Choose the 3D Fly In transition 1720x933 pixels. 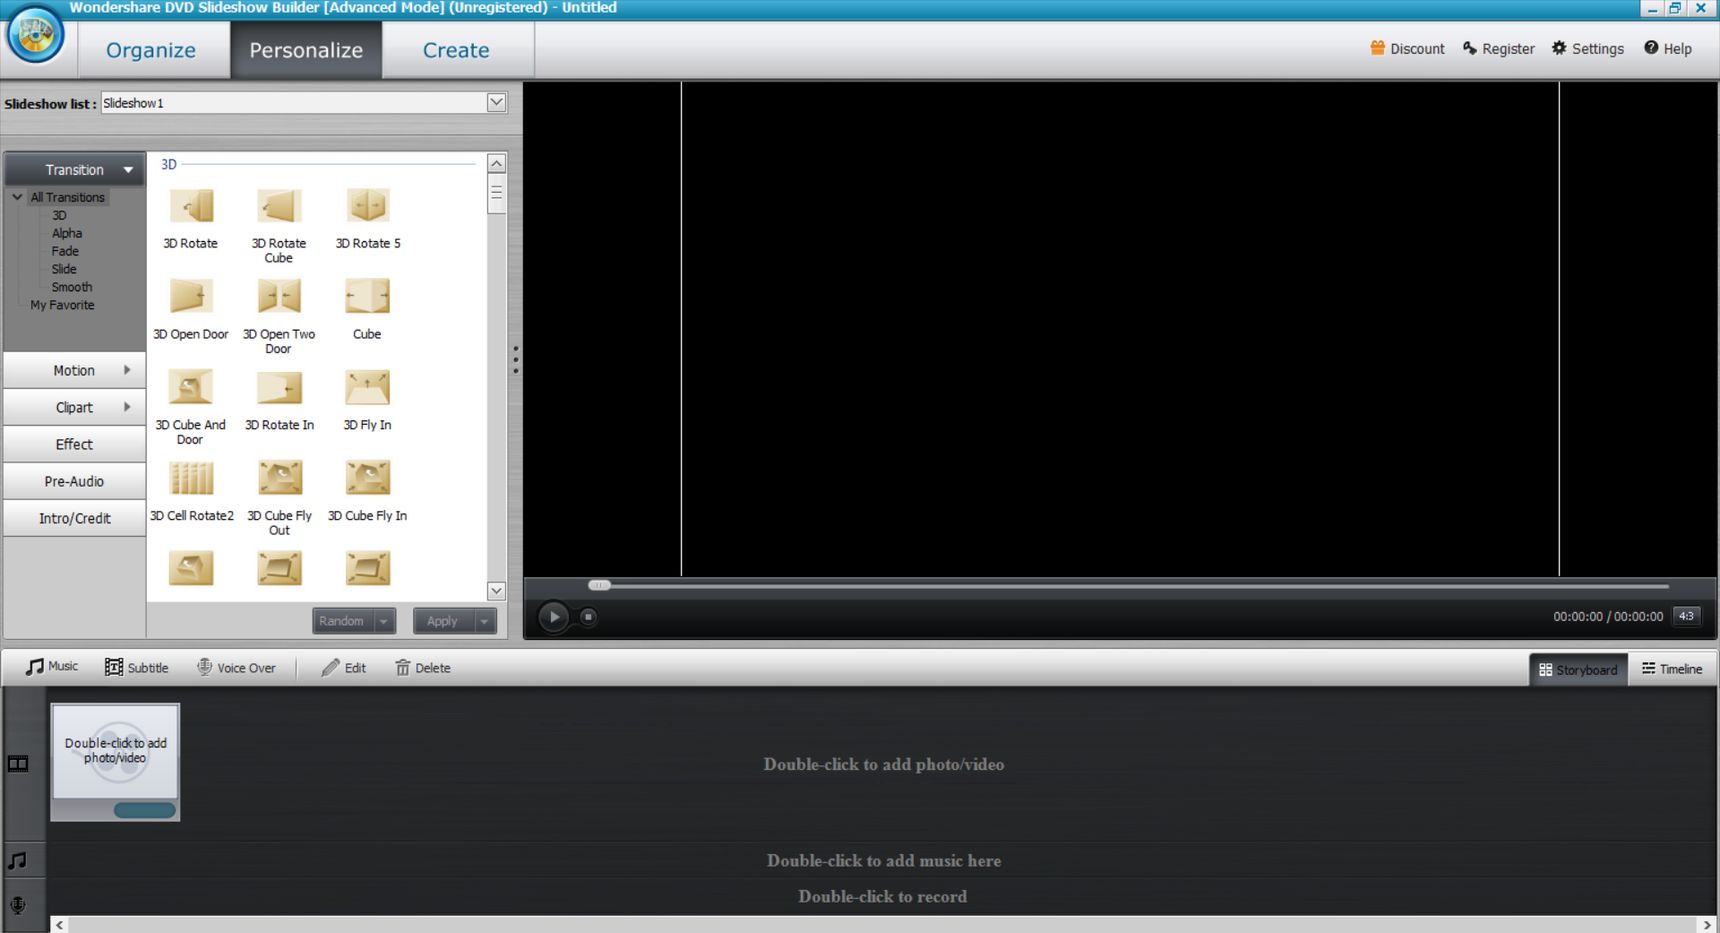367,388
